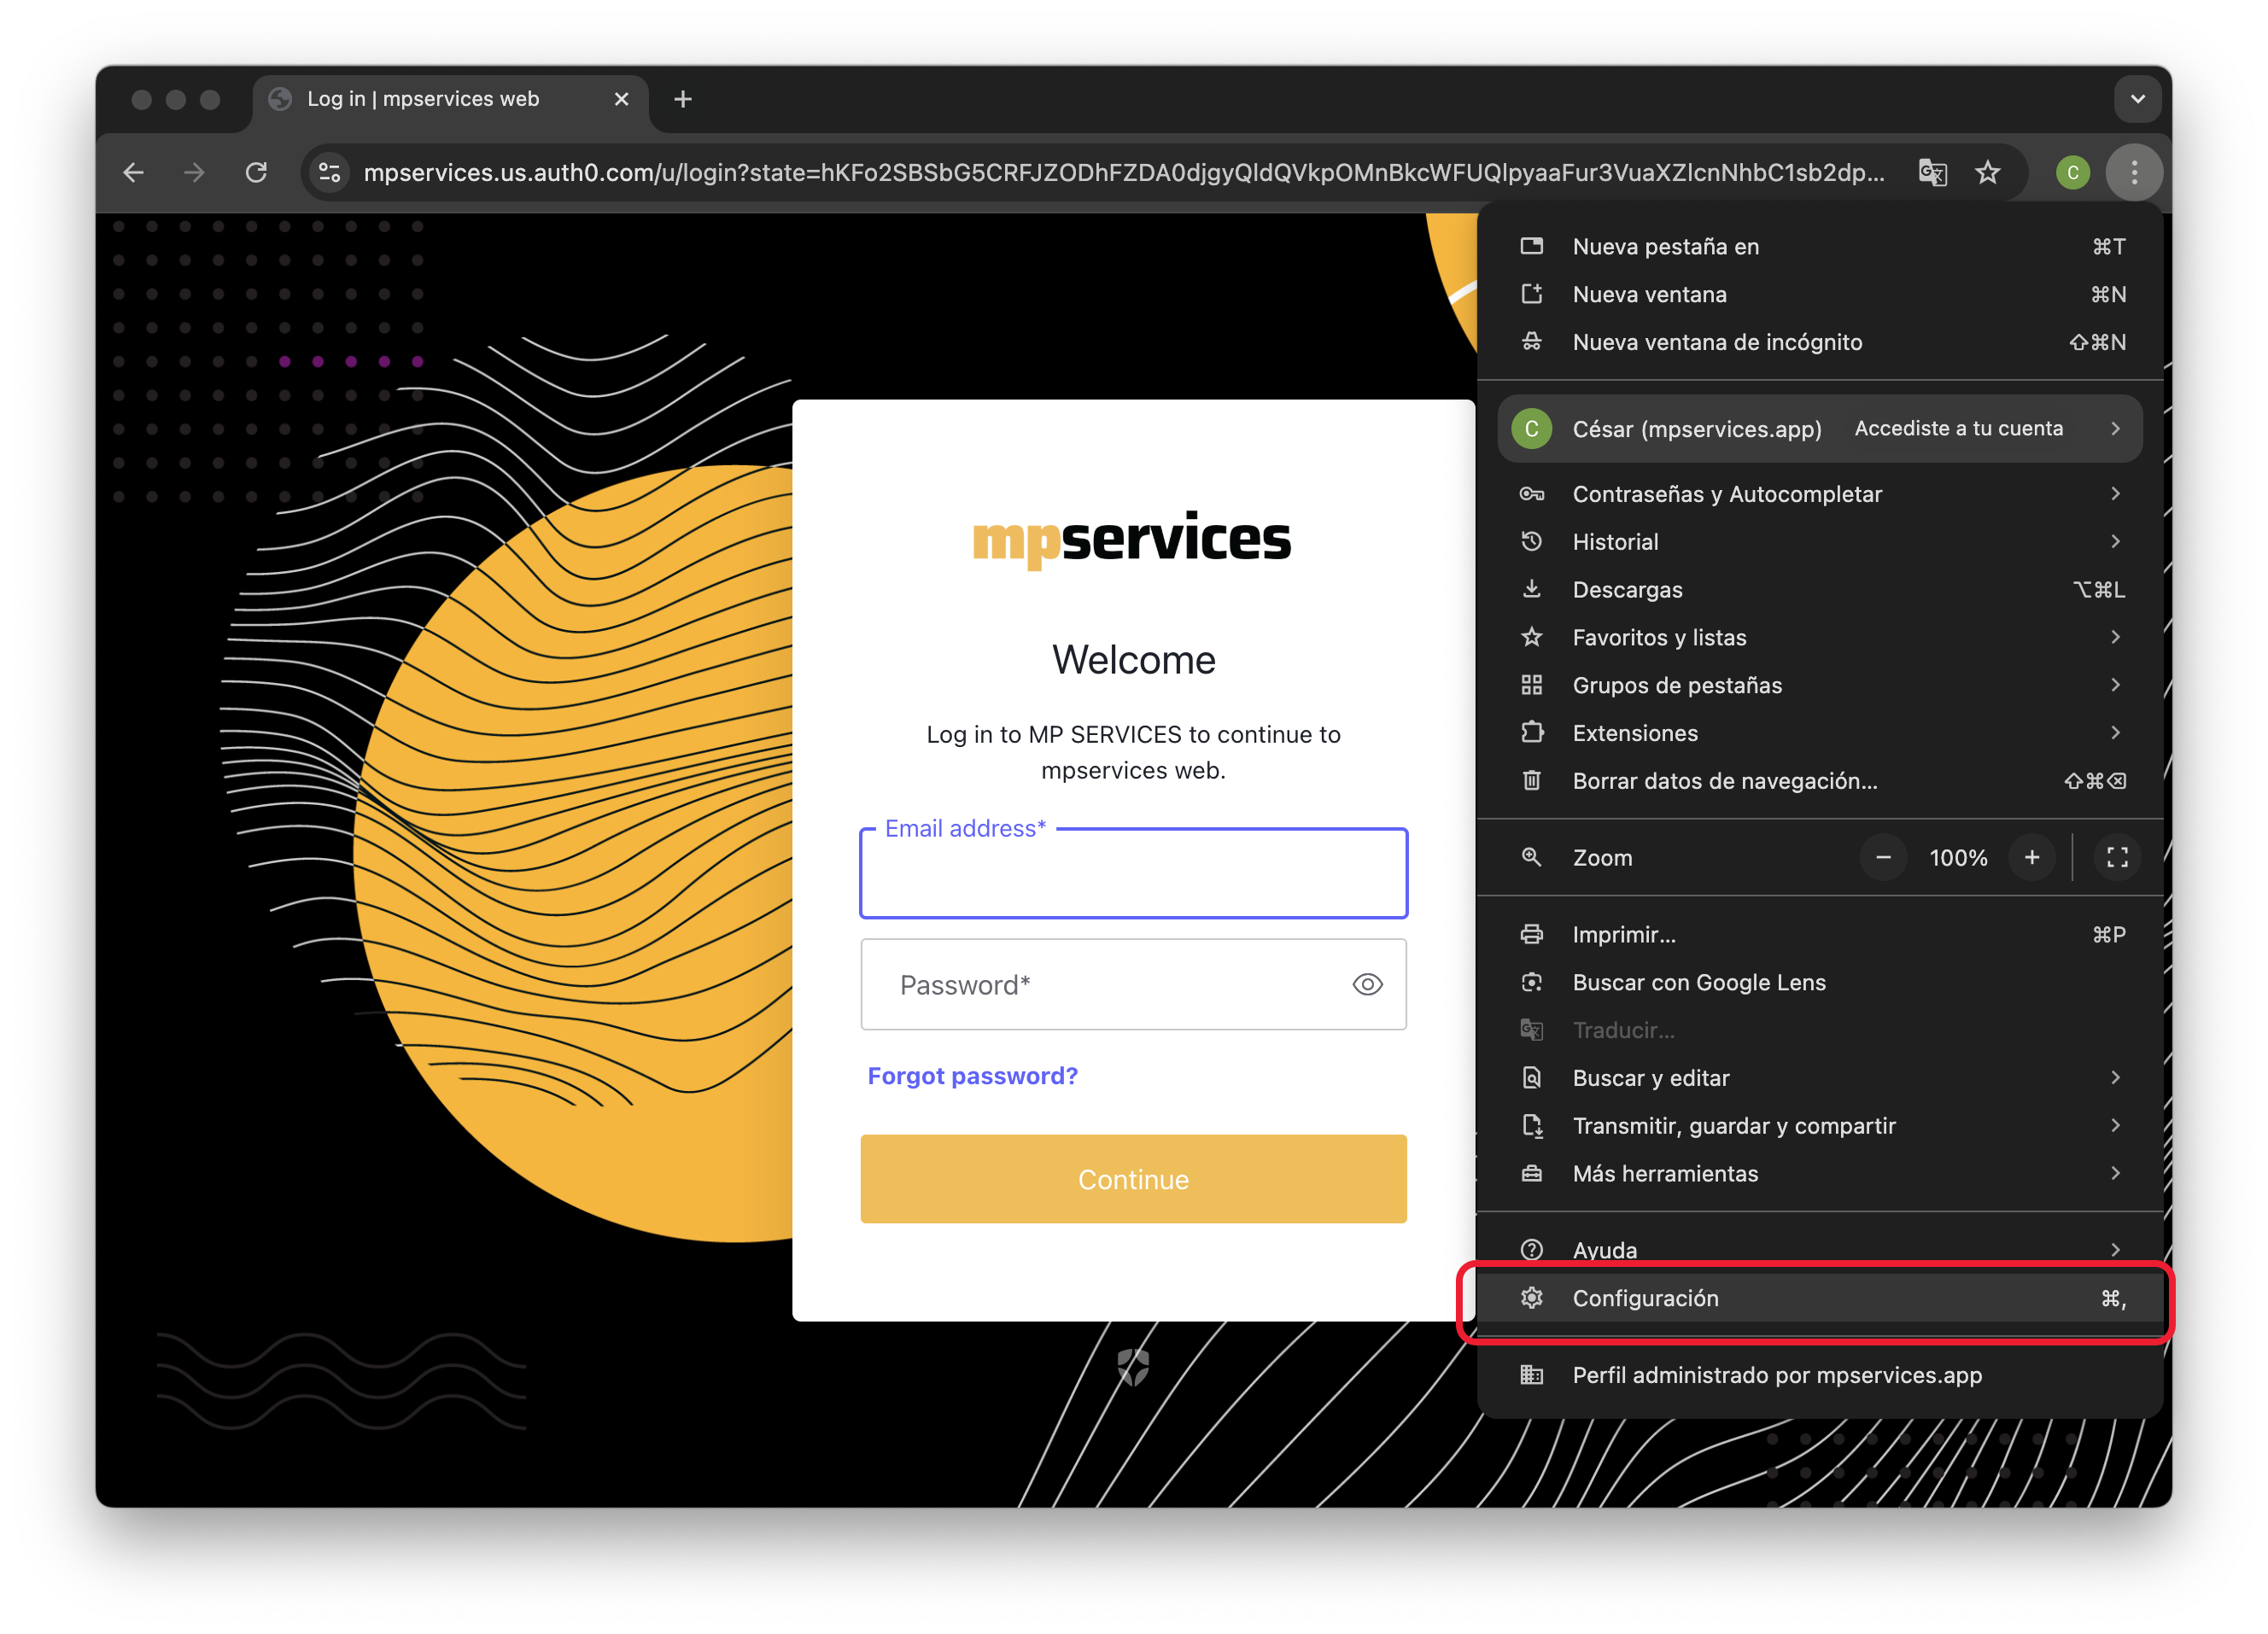Screen dimensions: 2268x1634
Task: Open the tab search dropdown arrow
Action: point(2137,99)
